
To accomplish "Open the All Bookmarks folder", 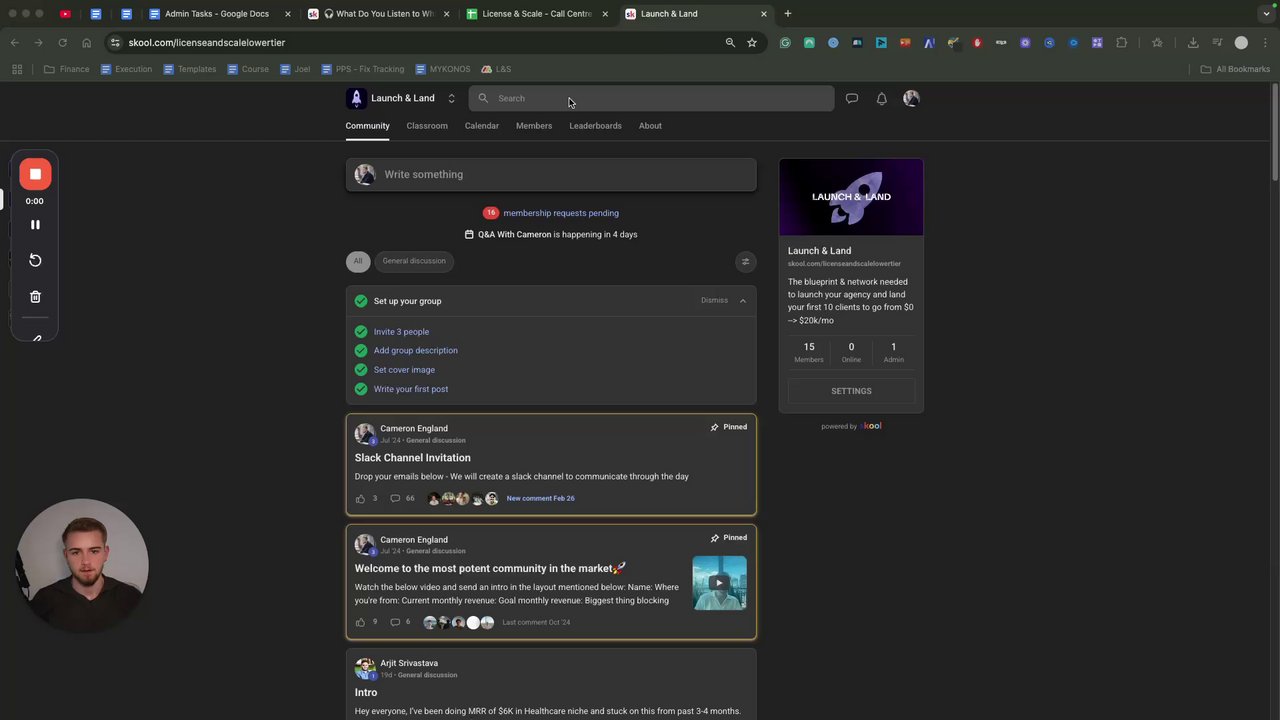I will pos(1235,69).
